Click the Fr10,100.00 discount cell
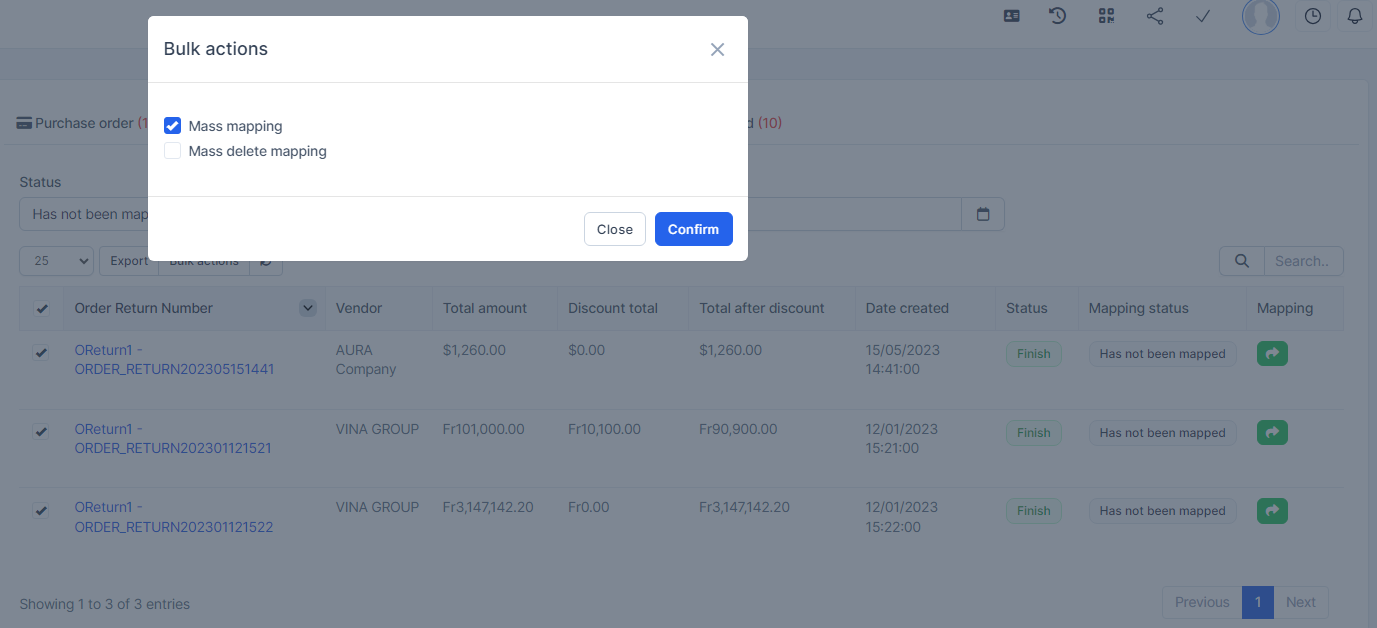 (604, 429)
